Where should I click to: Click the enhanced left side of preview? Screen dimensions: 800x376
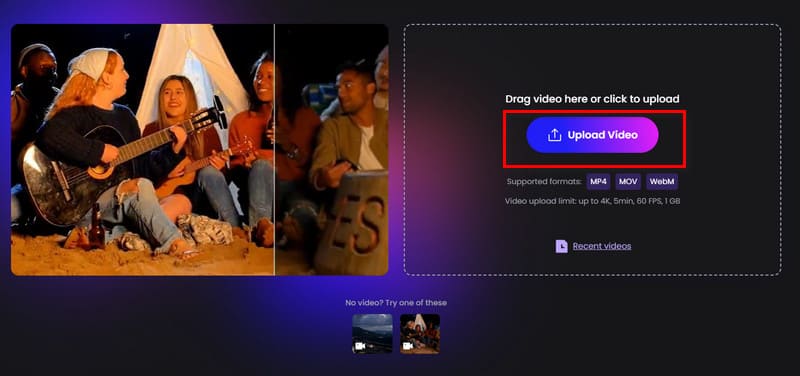(142, 149)
